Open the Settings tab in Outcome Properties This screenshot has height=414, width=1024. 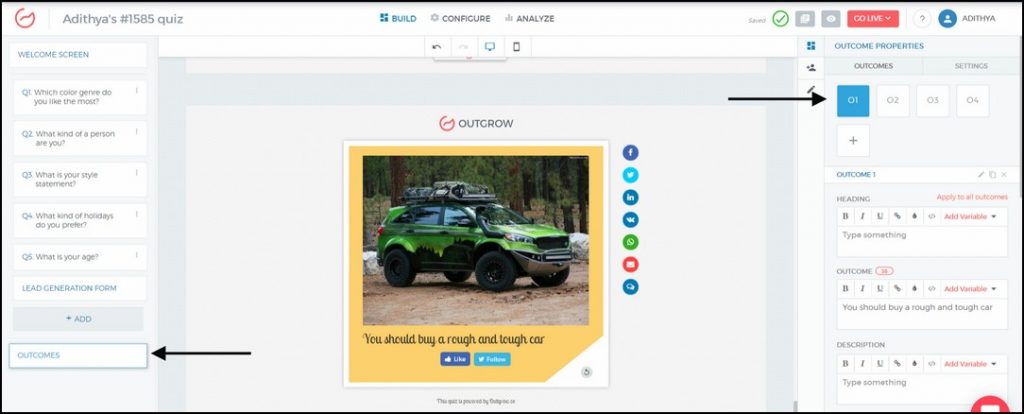click(x=971, y=66)
